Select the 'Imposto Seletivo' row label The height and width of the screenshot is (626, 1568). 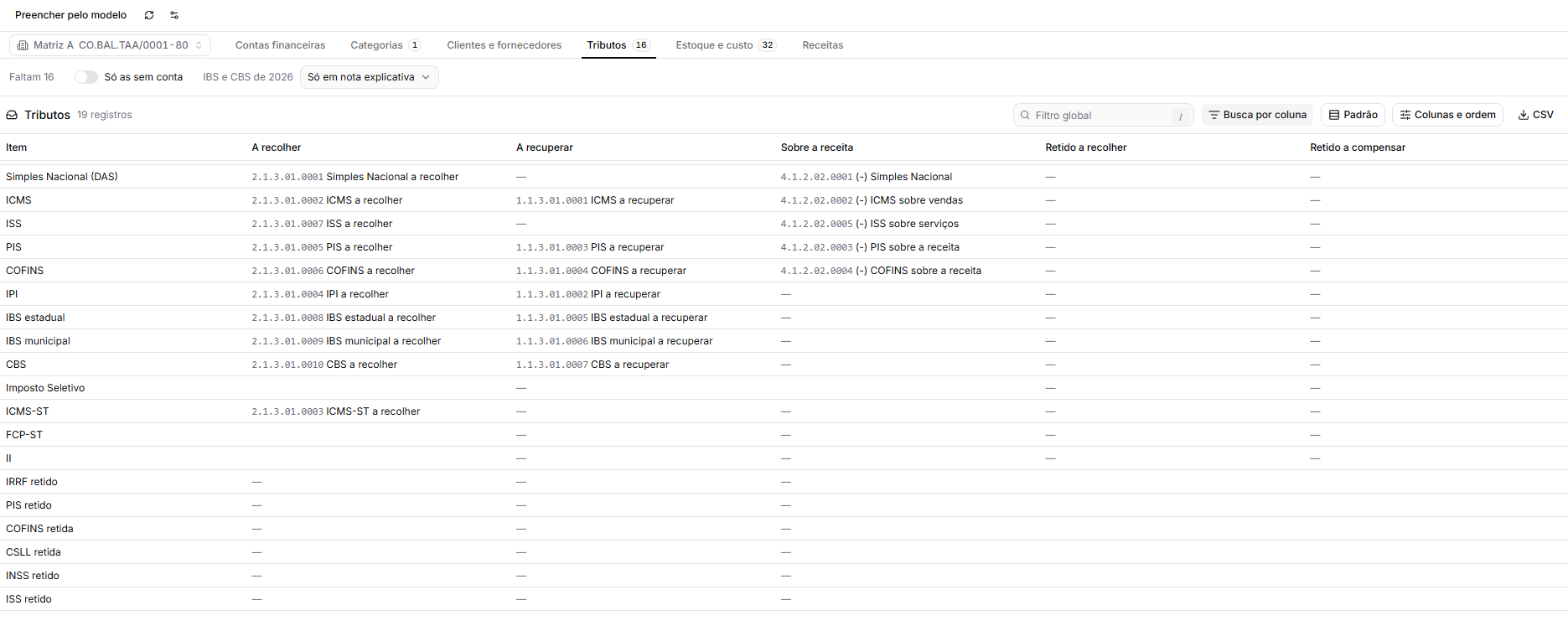coord(46,388)
